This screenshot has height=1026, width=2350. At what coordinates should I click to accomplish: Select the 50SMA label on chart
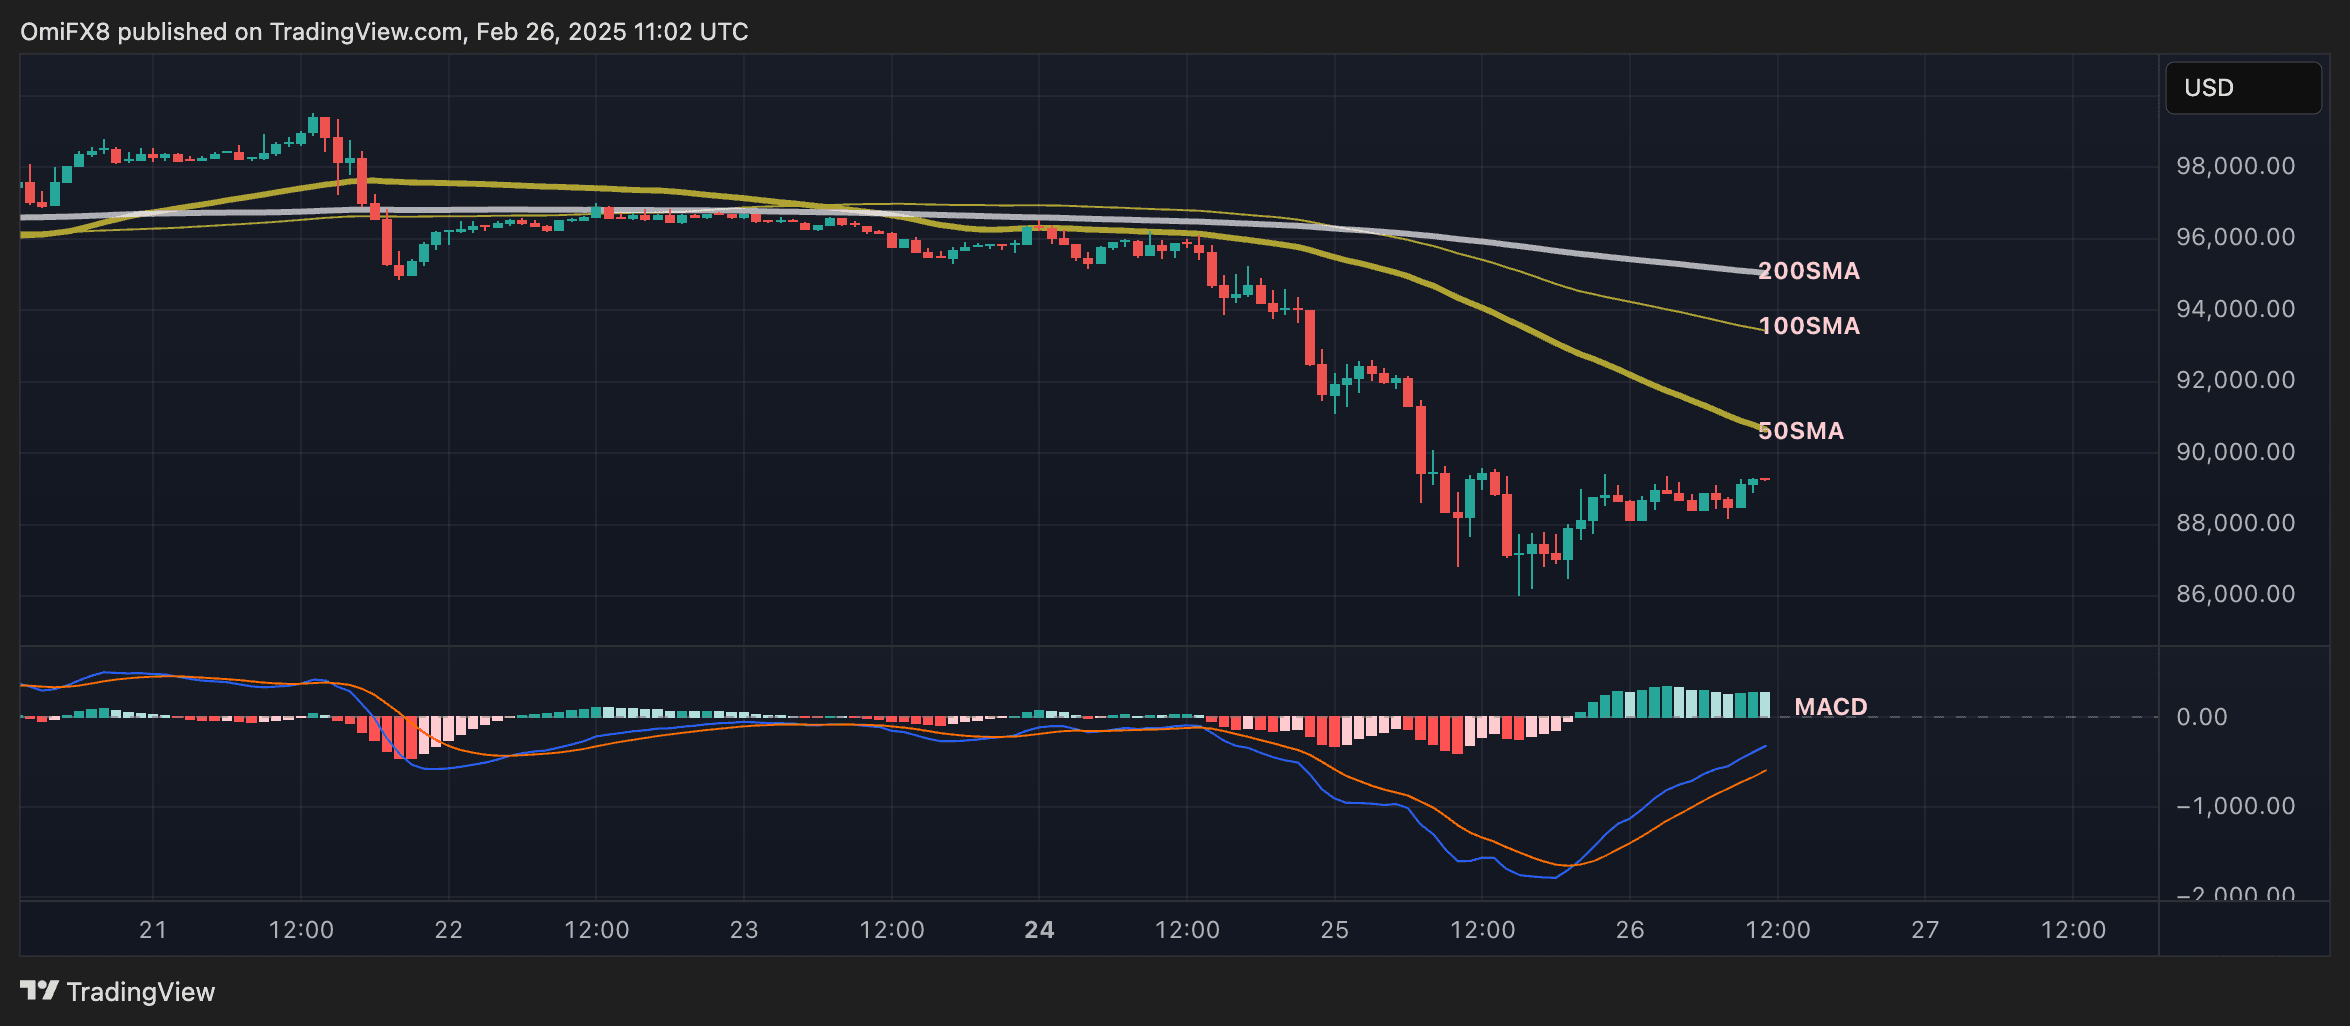(x=1801, y=431)
